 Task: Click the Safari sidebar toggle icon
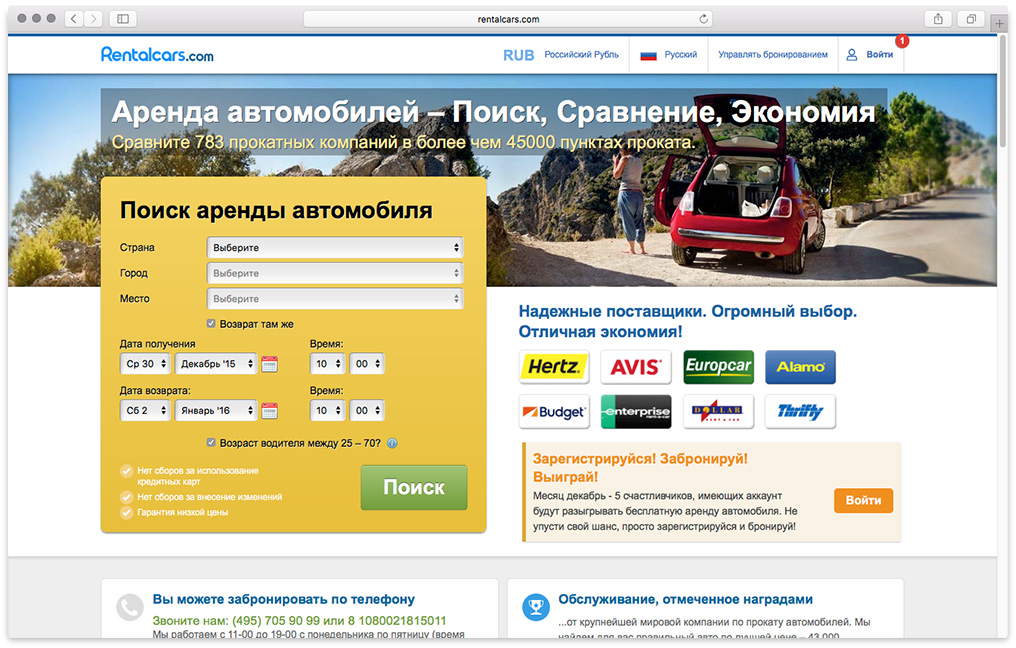(123, 19)
